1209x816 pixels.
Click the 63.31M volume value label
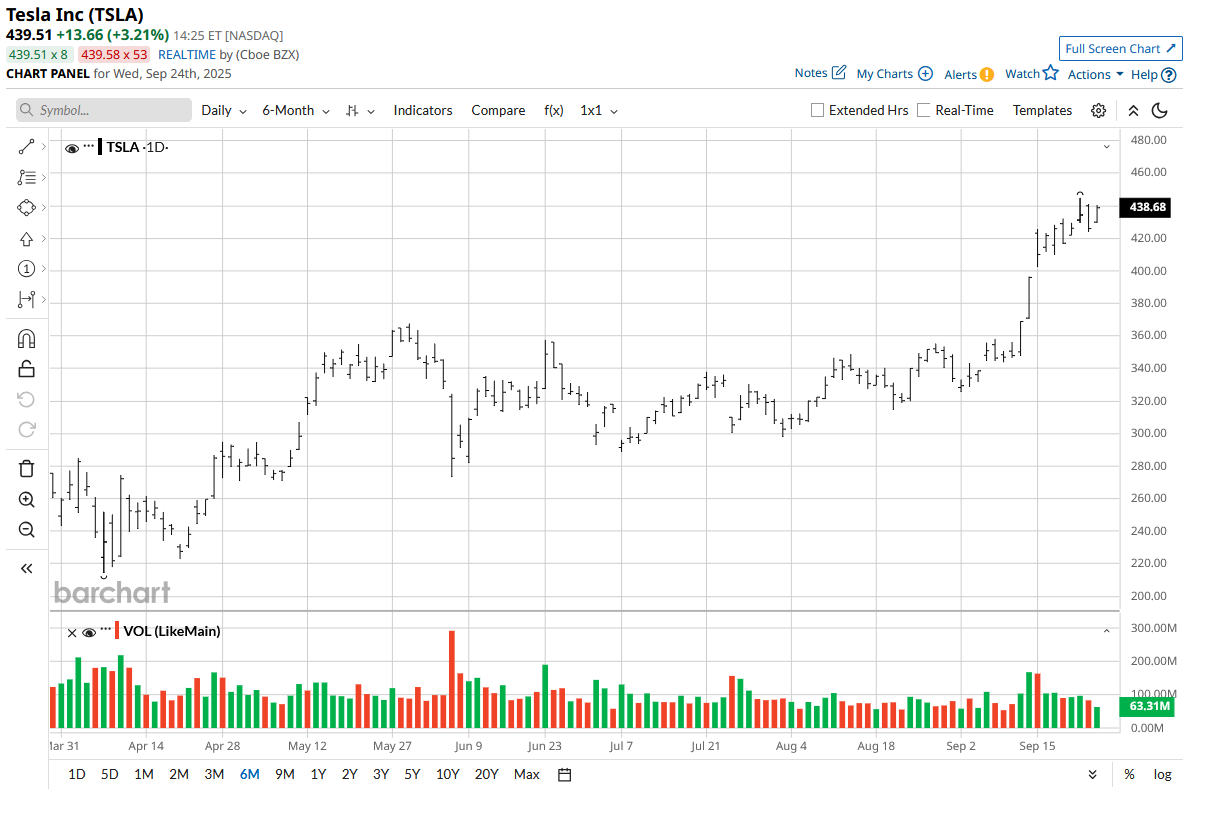pyautogui.click(x=1147, y=707)
